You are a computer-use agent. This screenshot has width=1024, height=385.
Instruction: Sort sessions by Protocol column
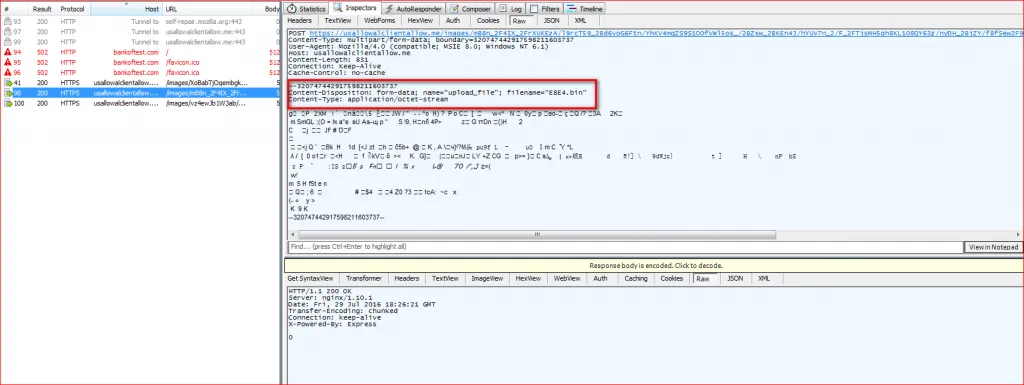[x=73, y=10]
